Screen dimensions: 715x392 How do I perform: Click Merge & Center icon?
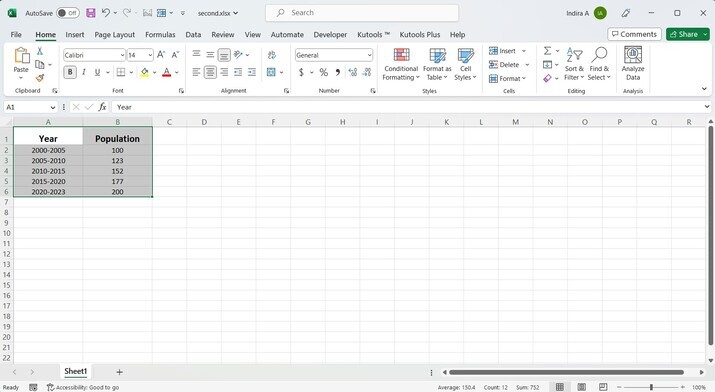[271, 72]
